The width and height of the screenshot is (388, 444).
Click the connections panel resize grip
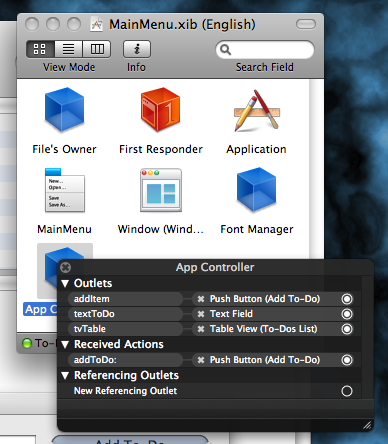tap(367, 425)
